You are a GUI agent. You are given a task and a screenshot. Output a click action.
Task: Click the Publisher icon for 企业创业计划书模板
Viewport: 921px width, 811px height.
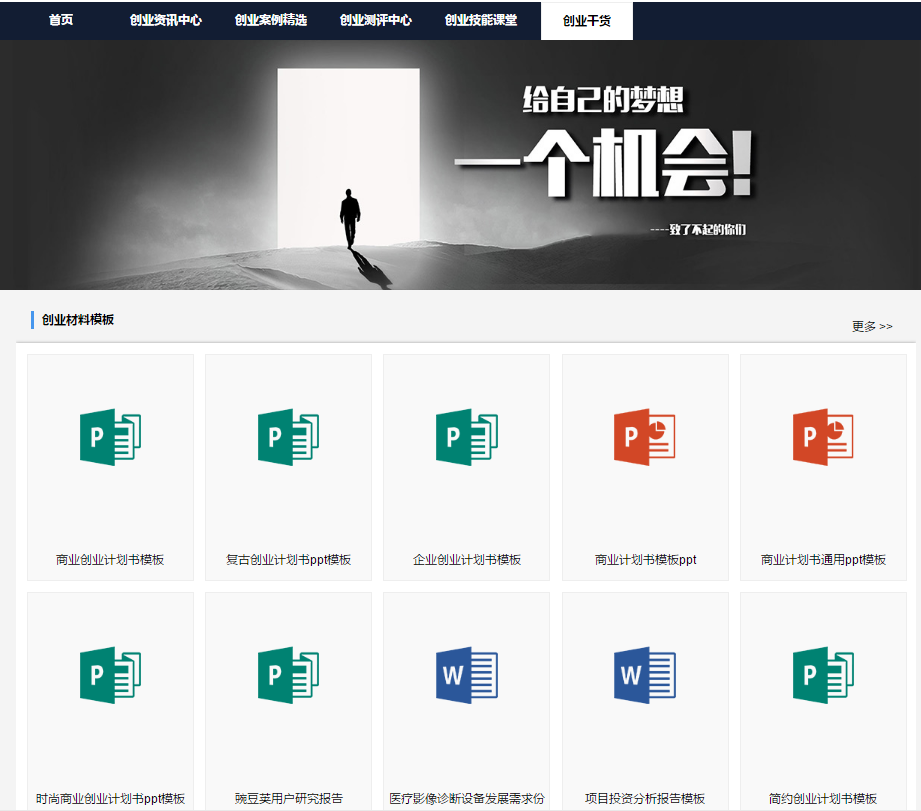pyautogui.click(x=466, y=437)
